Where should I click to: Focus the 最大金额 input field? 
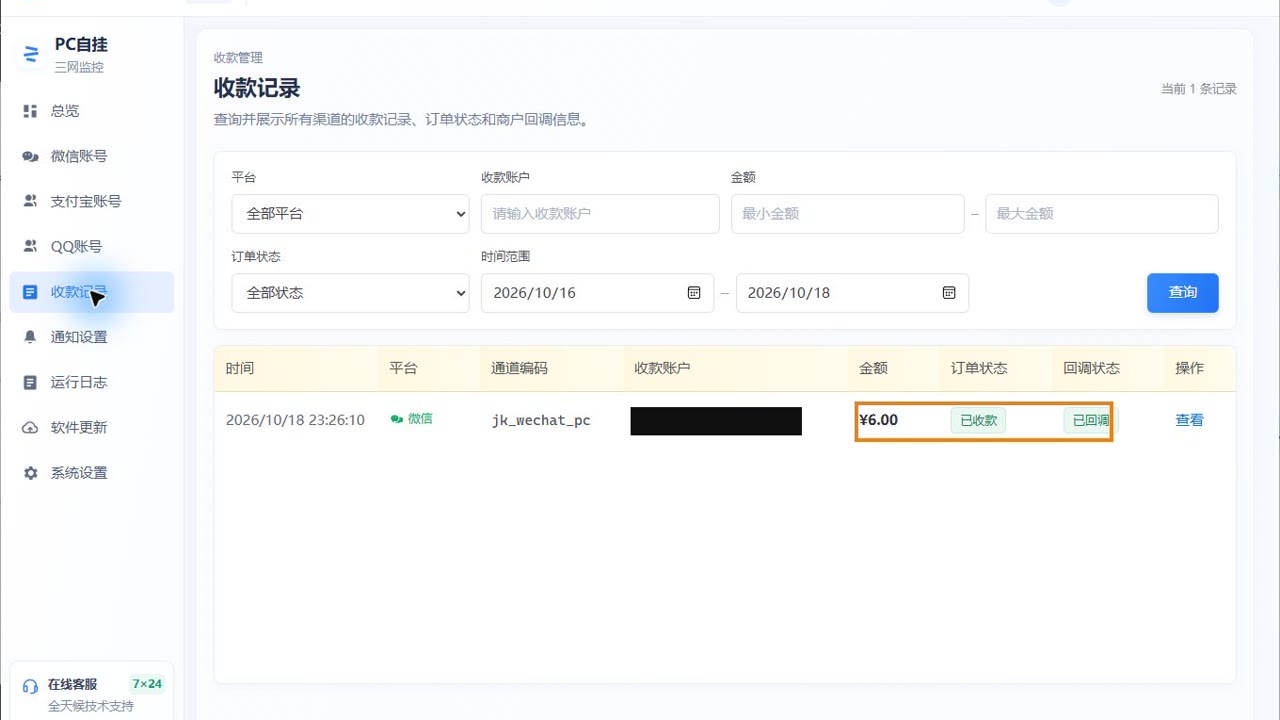tap(1102, 213)
